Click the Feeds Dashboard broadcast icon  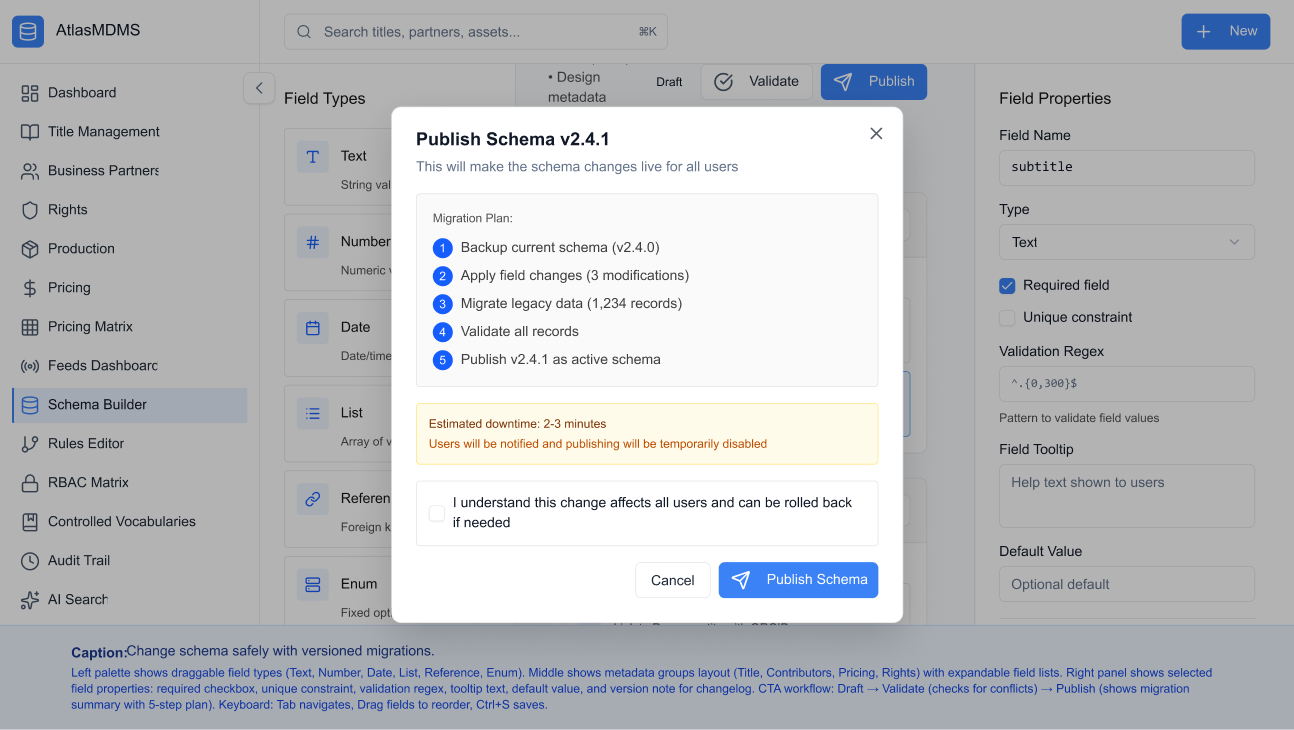tap(30, 366)
